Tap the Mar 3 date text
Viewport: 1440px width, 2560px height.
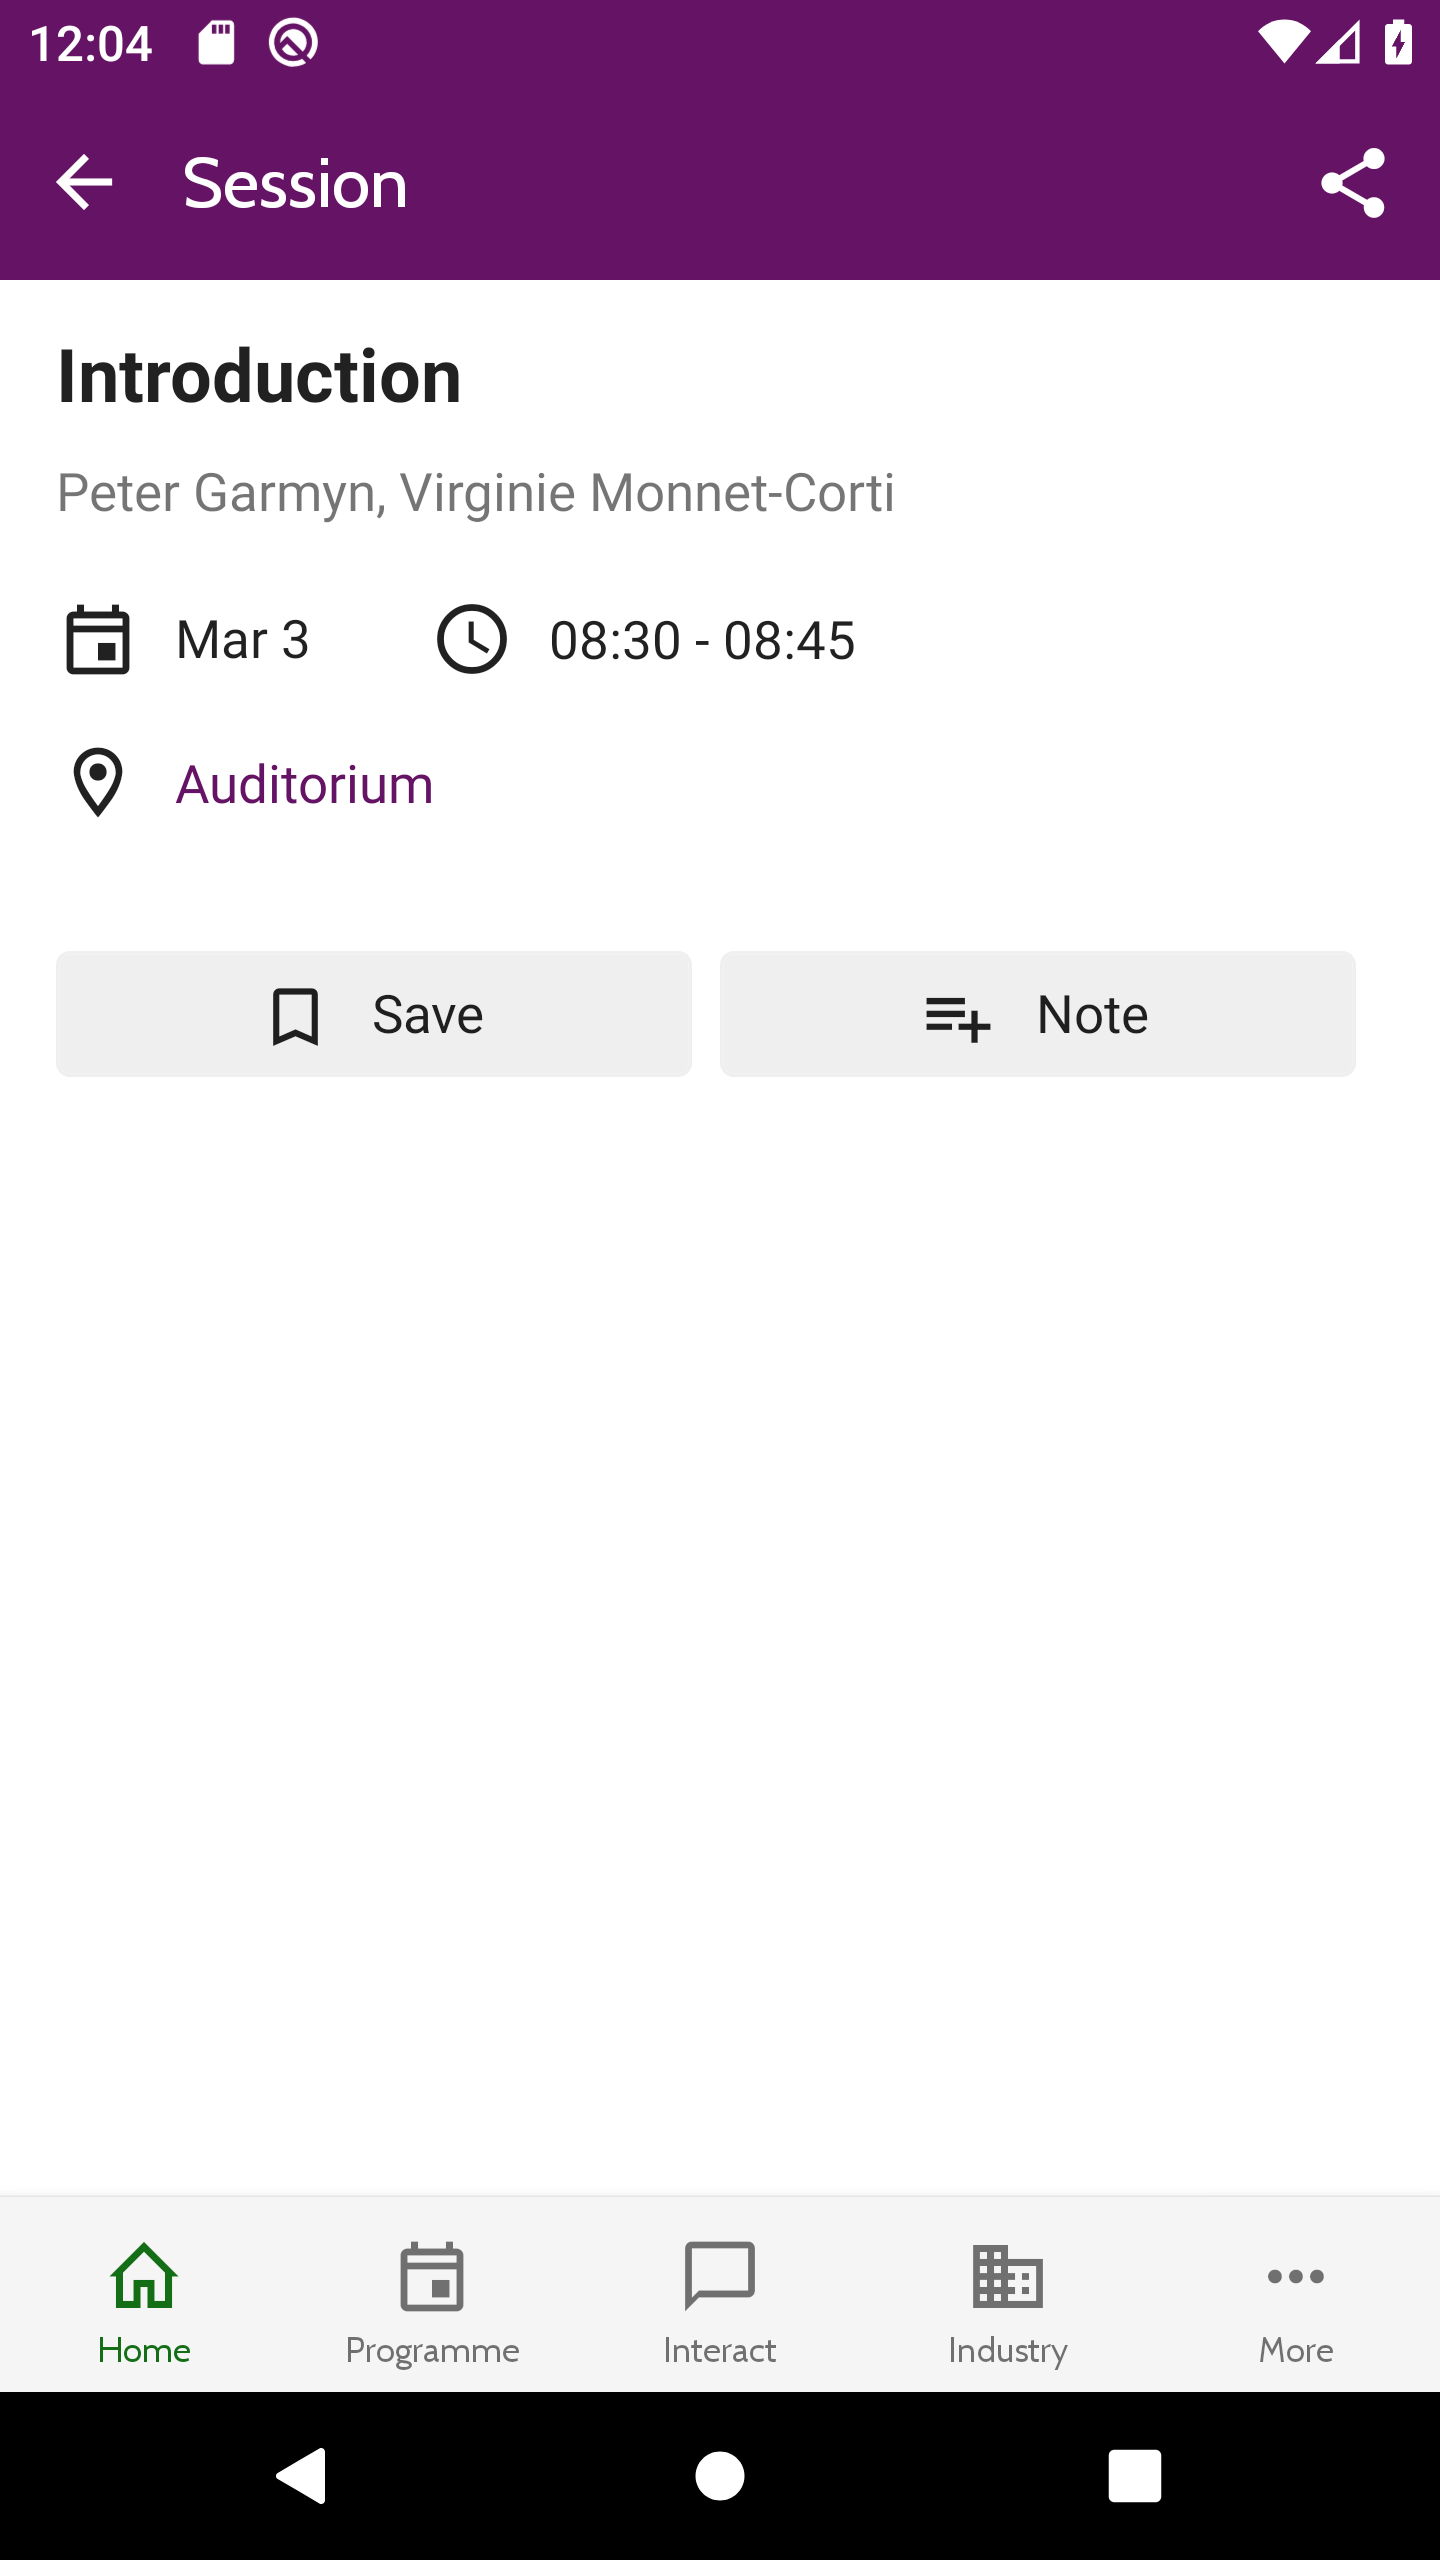click(x=243, y=640)
